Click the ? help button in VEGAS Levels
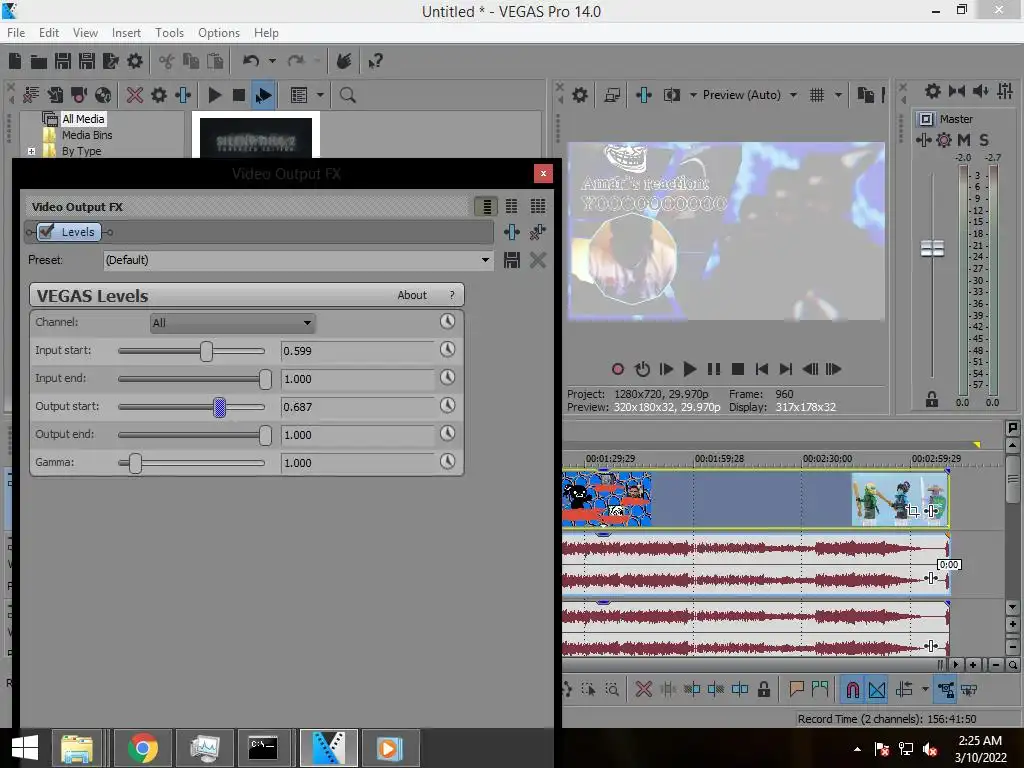 (451, 295)
